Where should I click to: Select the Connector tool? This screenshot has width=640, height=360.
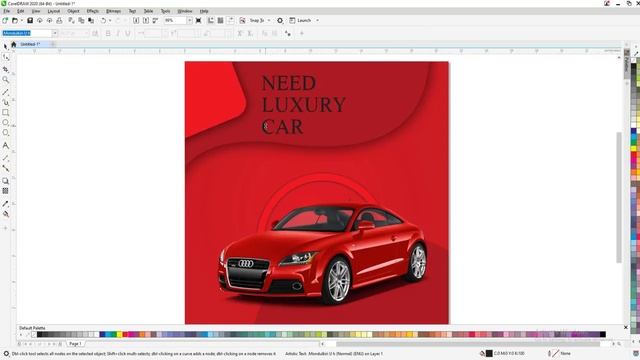pyautogui.click(x=5, y=168)
